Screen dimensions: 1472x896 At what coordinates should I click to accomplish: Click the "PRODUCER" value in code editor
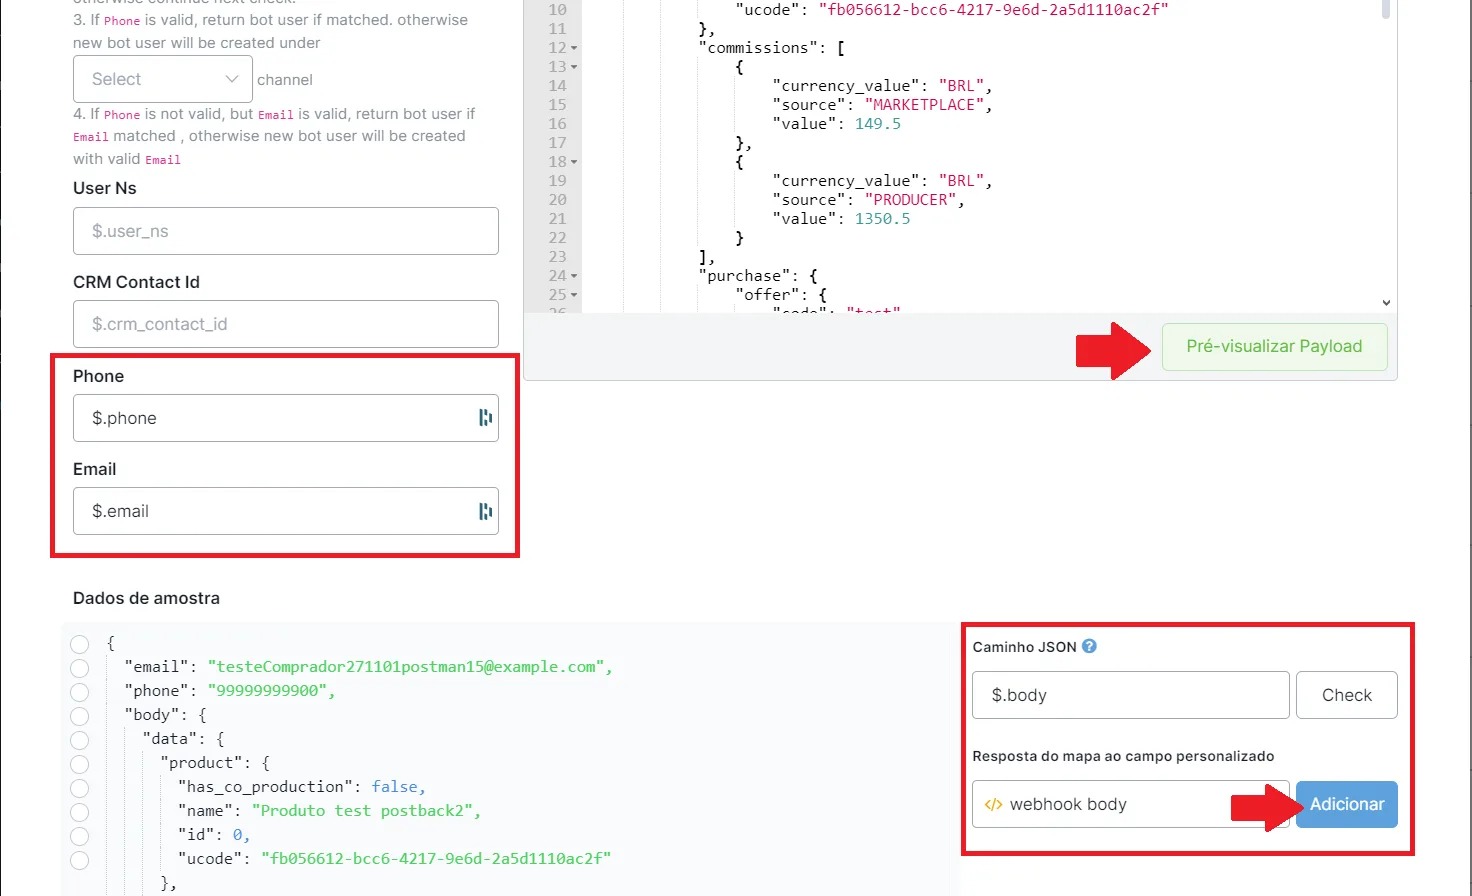click(x=910, y=200)
